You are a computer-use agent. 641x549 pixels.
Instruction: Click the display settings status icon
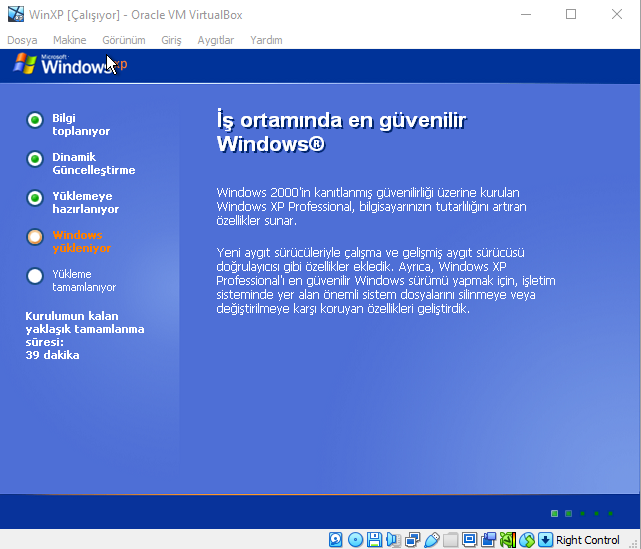click(x=469, y=540)
